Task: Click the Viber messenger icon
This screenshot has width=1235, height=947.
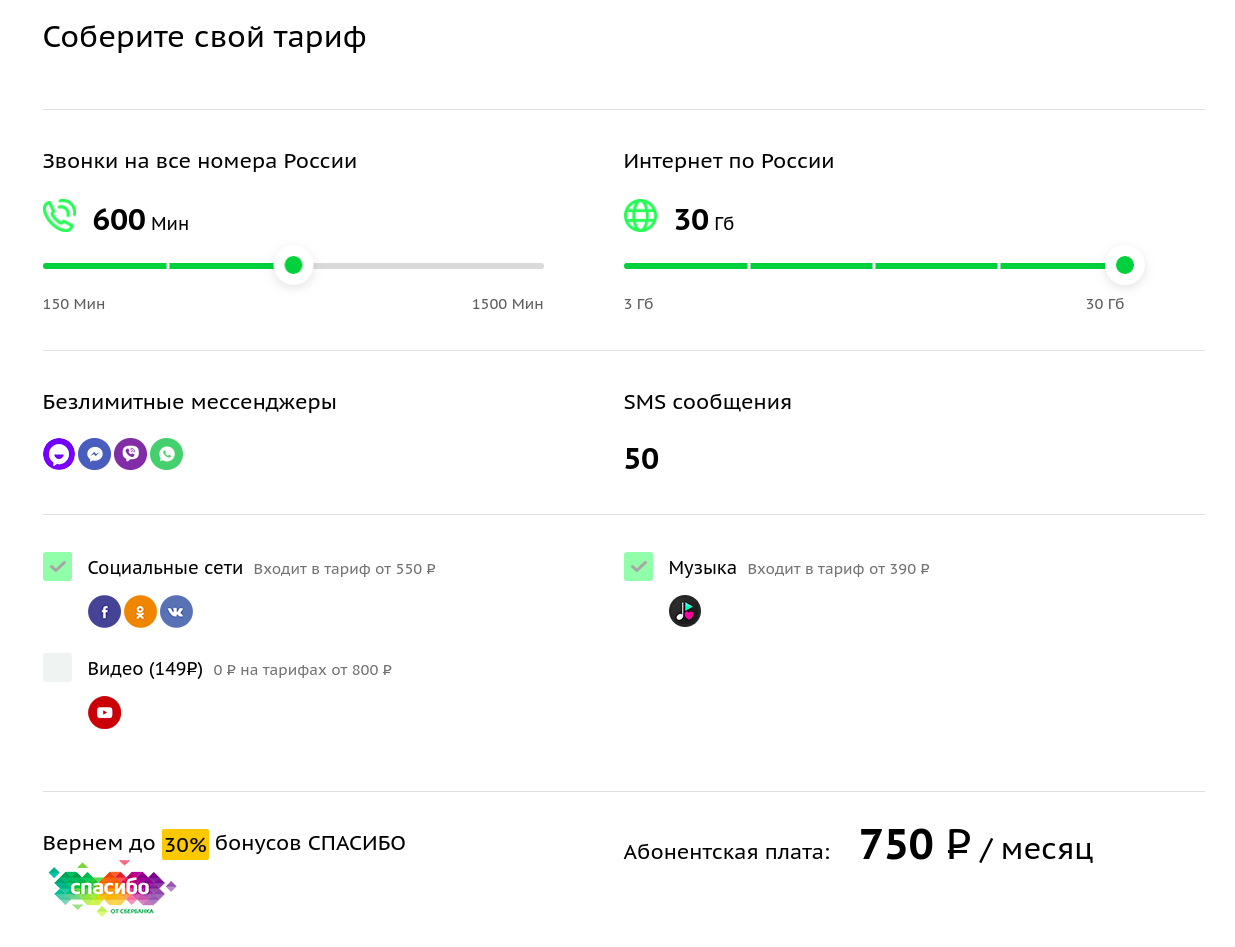Action: point(130,454)
